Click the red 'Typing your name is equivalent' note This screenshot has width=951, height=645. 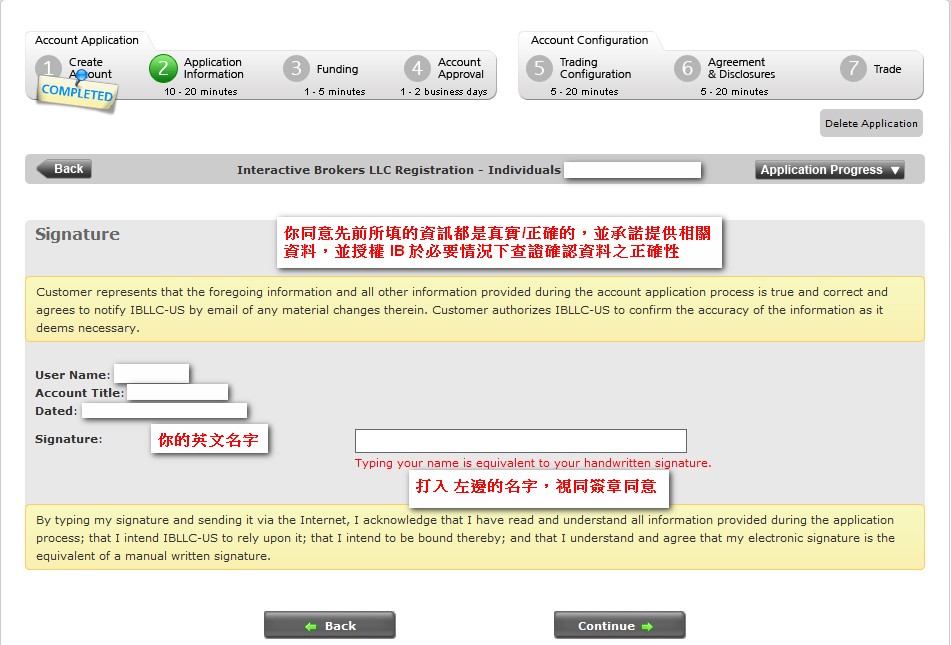pyautogui.click(x=533, y=463)
